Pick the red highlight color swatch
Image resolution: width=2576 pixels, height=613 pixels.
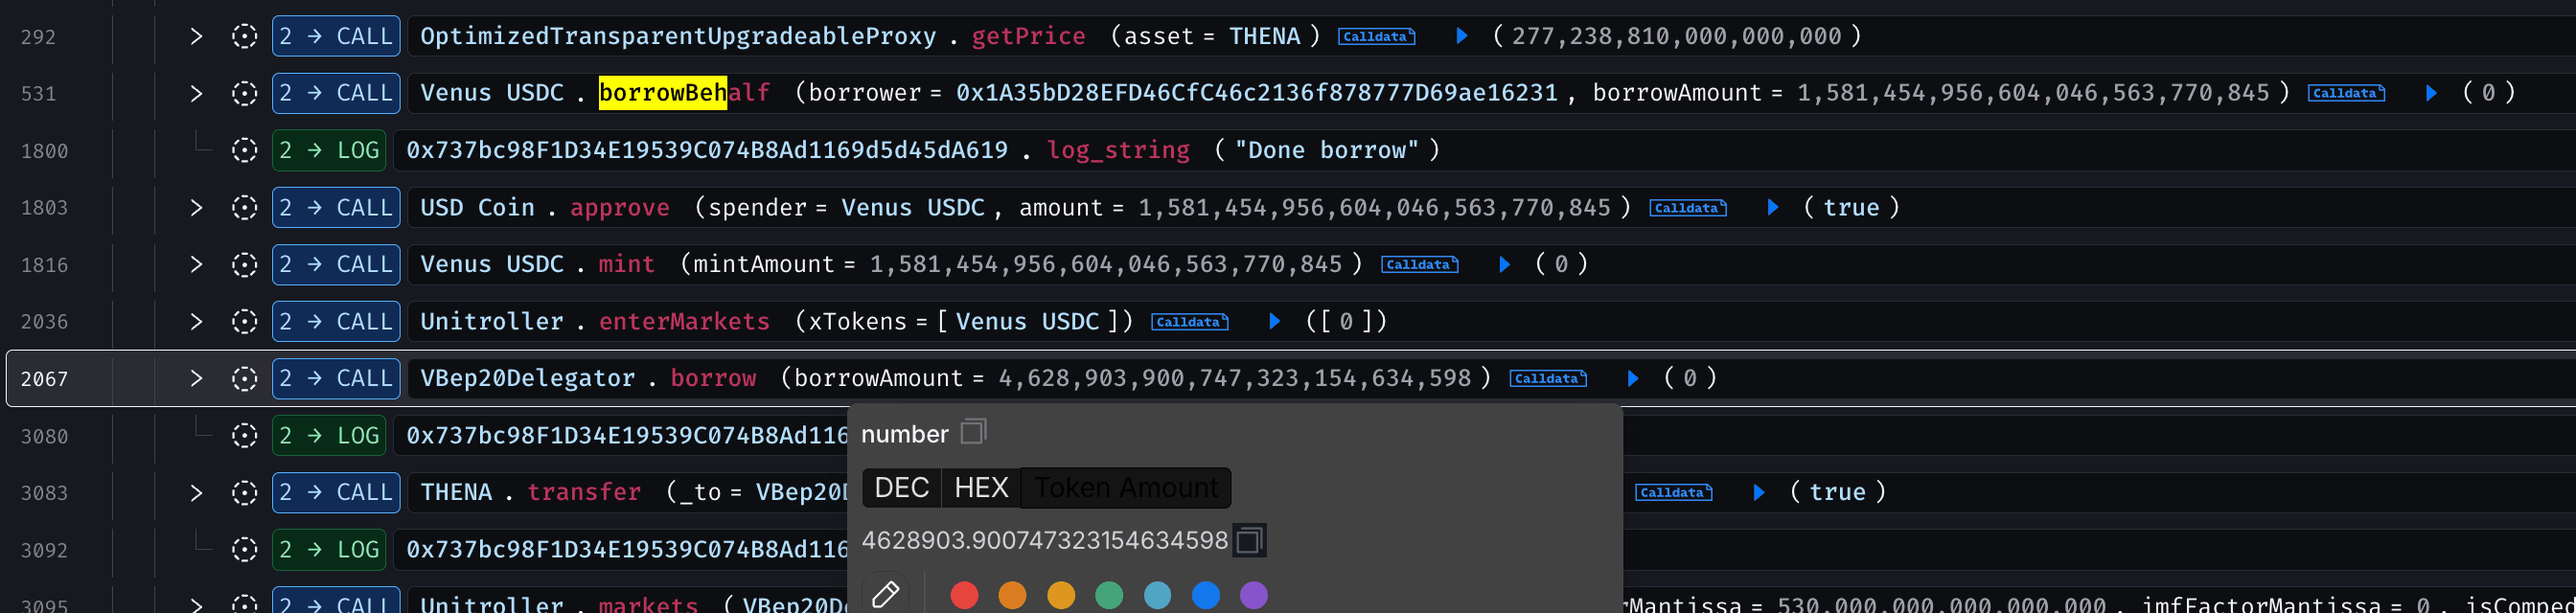click(964, 596)
